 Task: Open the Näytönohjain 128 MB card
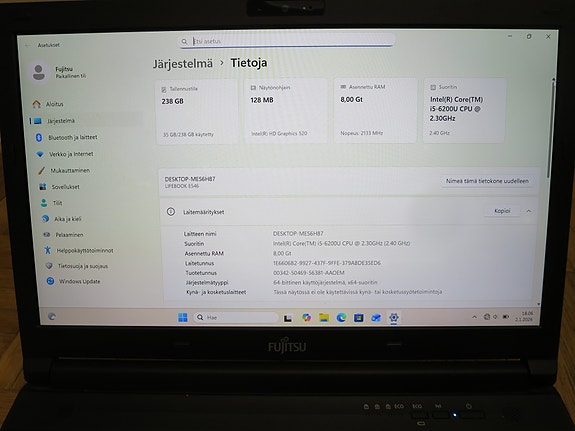pos(286,110)
